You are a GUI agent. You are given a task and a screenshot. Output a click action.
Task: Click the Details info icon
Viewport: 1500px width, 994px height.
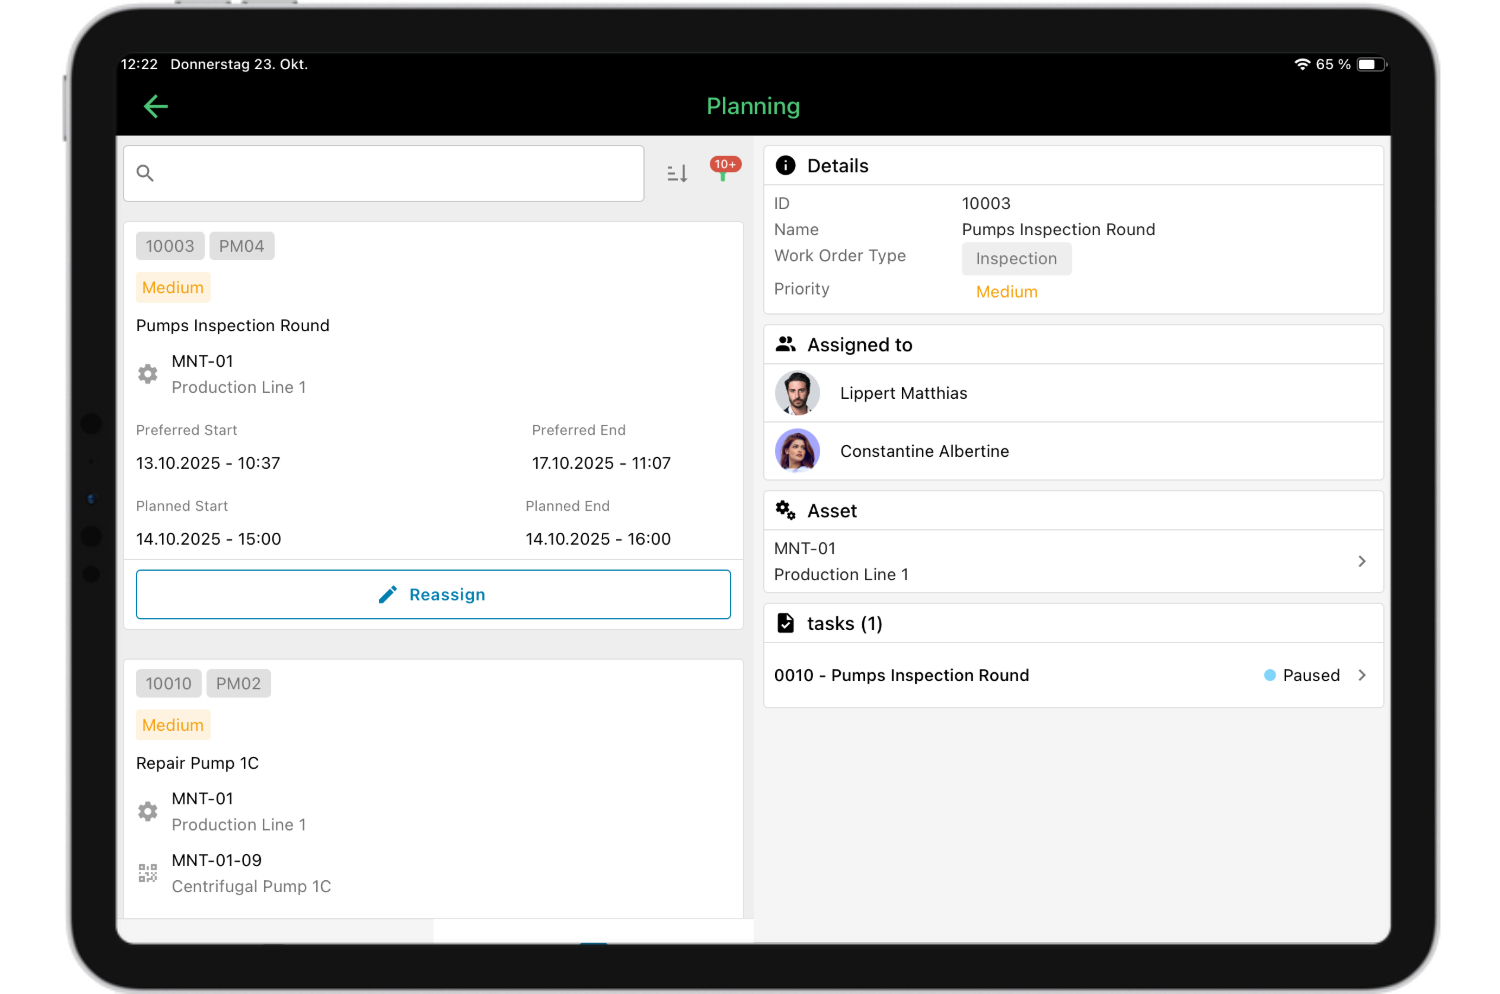pos(786,165)
